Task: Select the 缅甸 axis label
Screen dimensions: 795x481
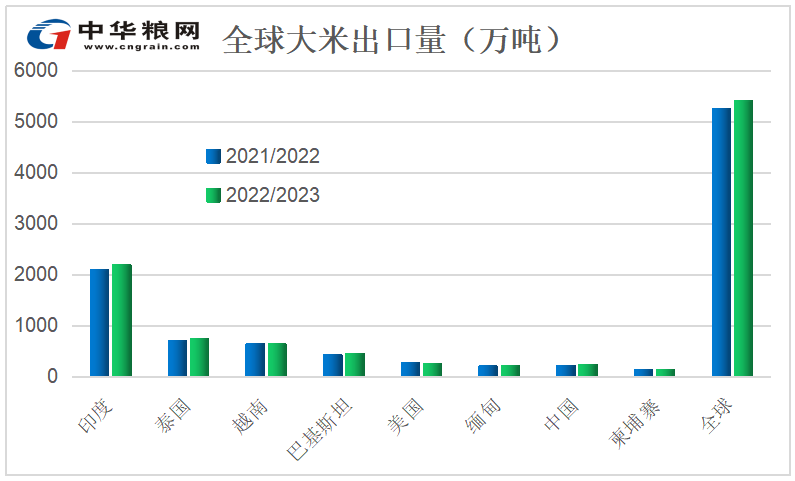Action: click(484, 412)
